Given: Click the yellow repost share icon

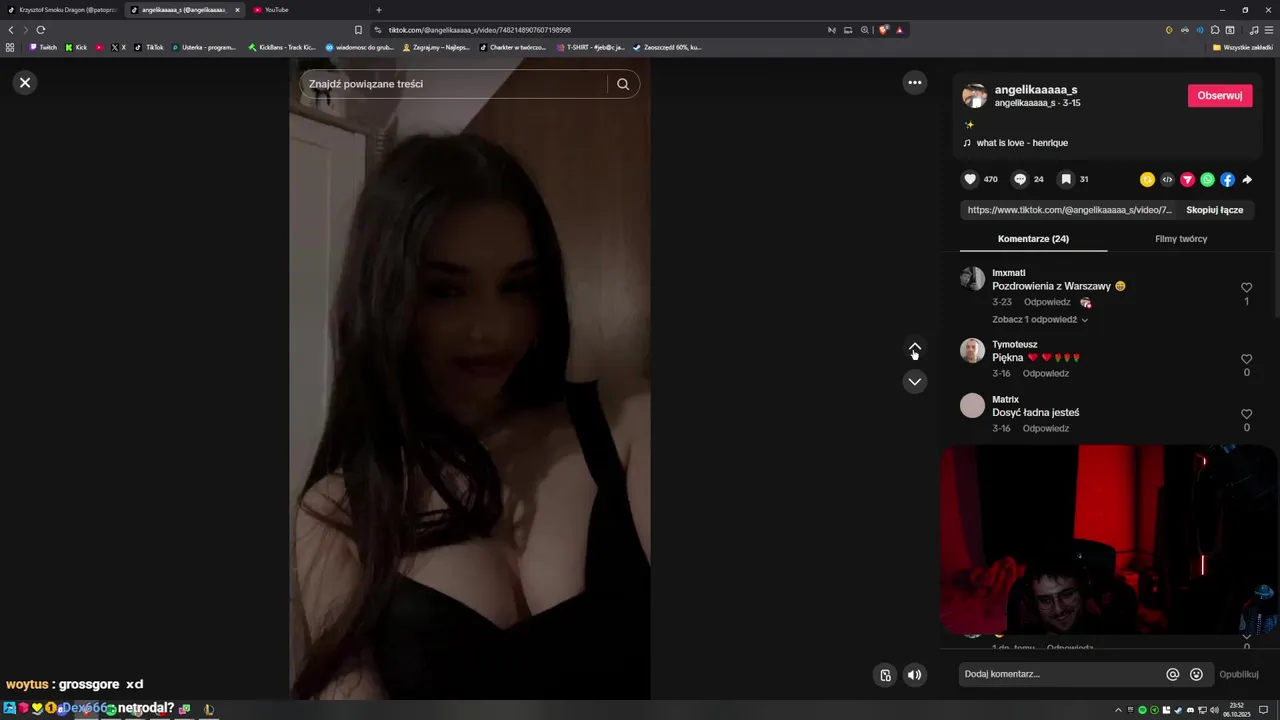Looking at the screenshot, I should [x=1147, y=180].
